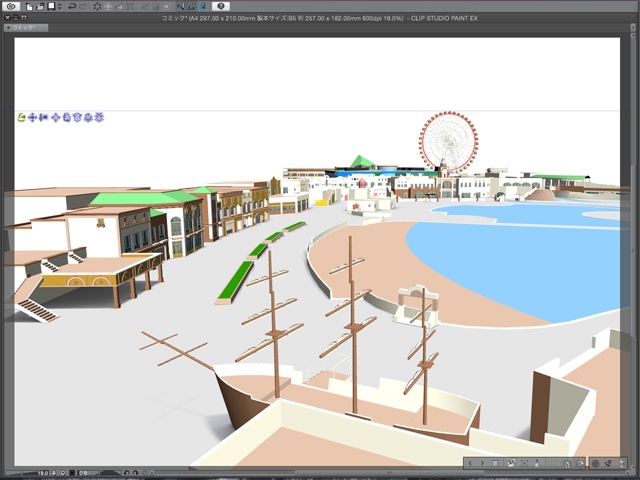This screenshot has width=640, height=480.
Task: Save the current document
Action: pos(51,7)
